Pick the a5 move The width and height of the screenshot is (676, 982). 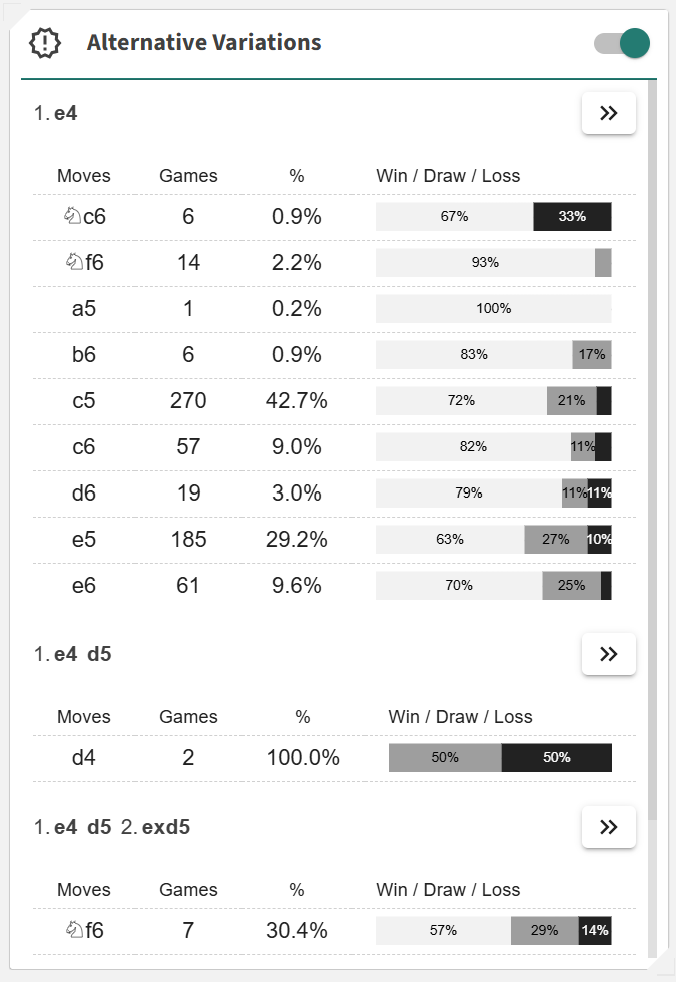(x=84, y=308)
